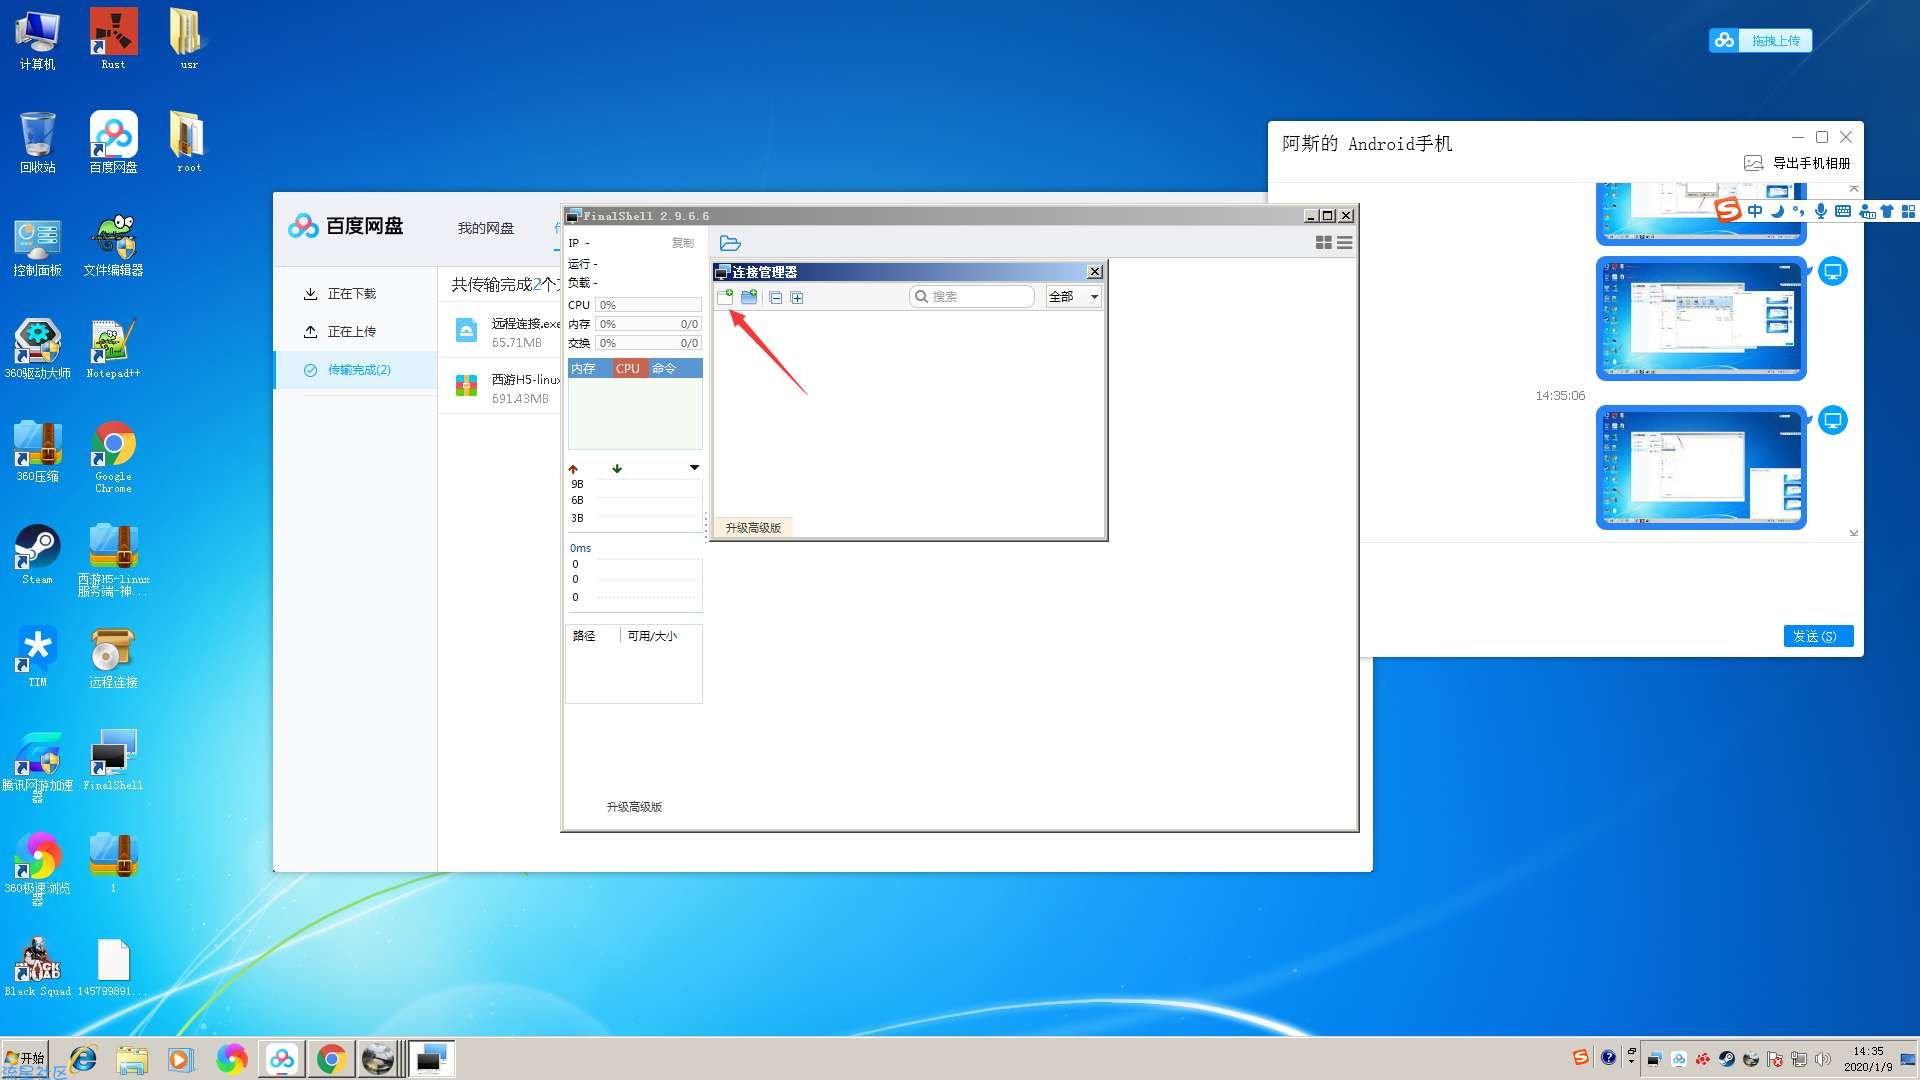Click the 开始 Start button

point(26,1058)
